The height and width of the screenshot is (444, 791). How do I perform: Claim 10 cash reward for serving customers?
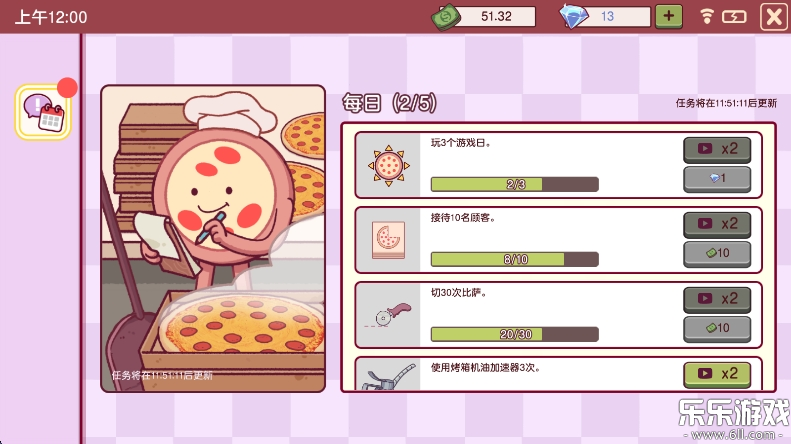click(717, 253)
